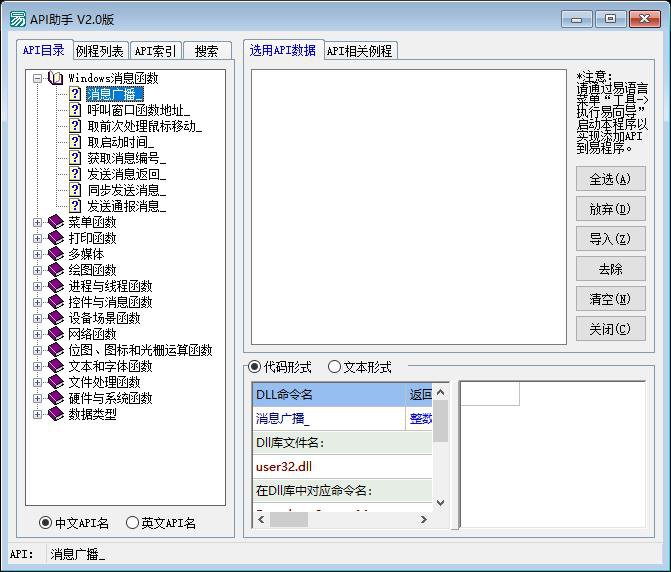Open the 例程列表 tab
The width and height of the screenshot is (671, 572).
click(x=100, y=51)
